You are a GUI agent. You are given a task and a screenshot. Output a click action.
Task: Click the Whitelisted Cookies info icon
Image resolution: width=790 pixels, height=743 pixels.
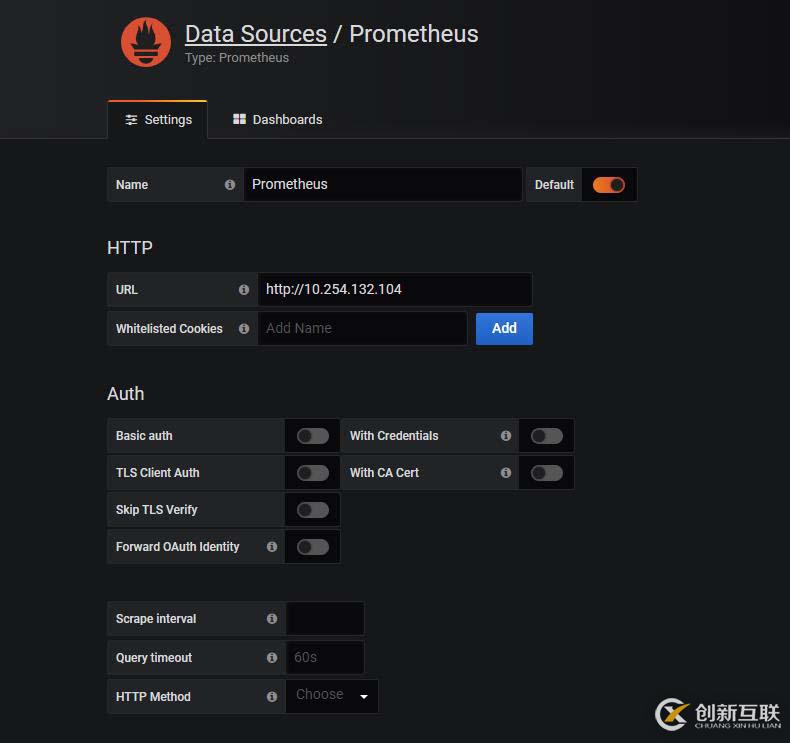click(244, 328)
